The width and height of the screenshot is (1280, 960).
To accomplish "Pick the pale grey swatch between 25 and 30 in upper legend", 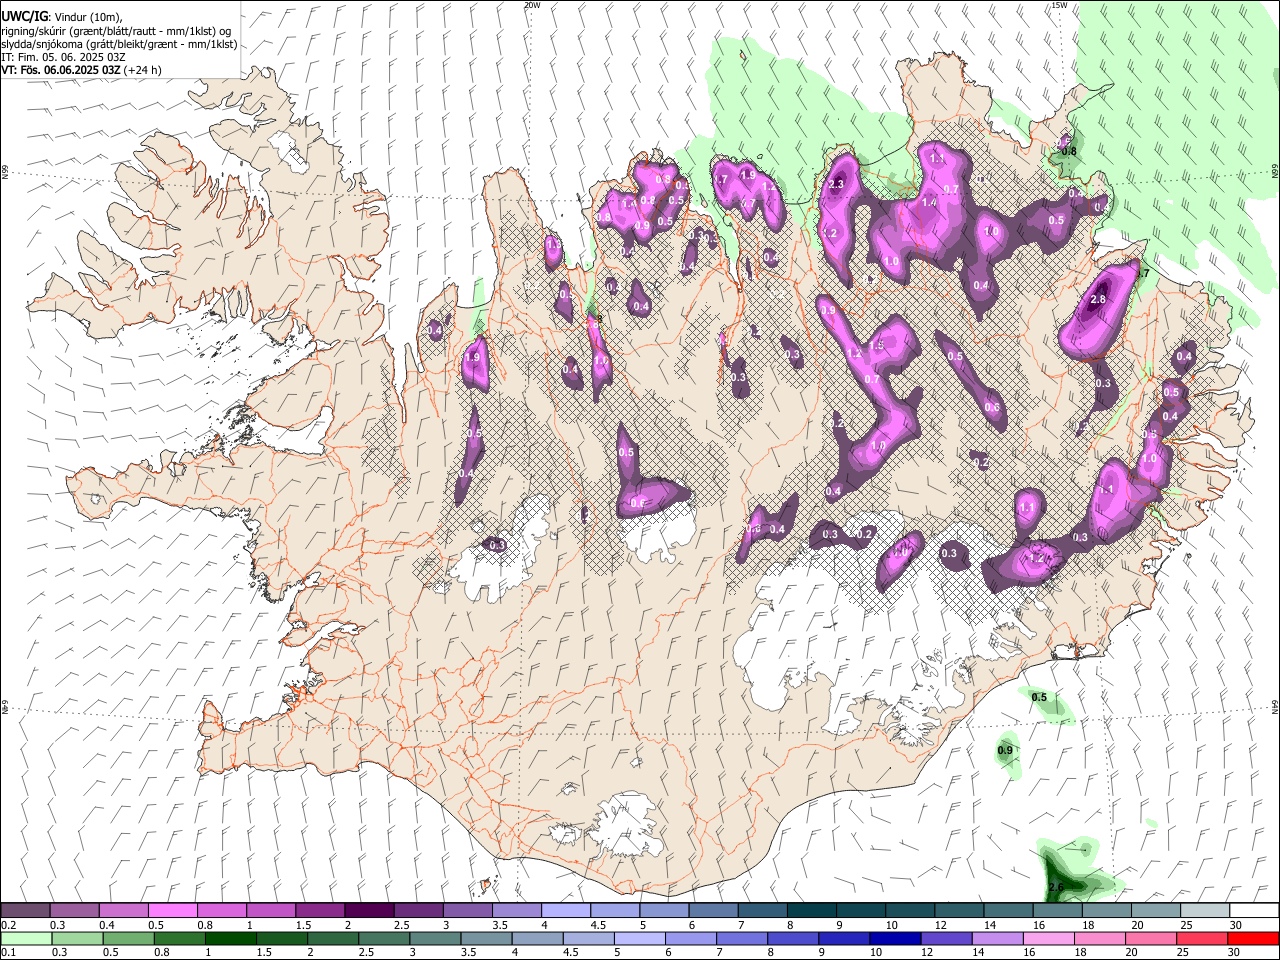I will point(1204,910).
